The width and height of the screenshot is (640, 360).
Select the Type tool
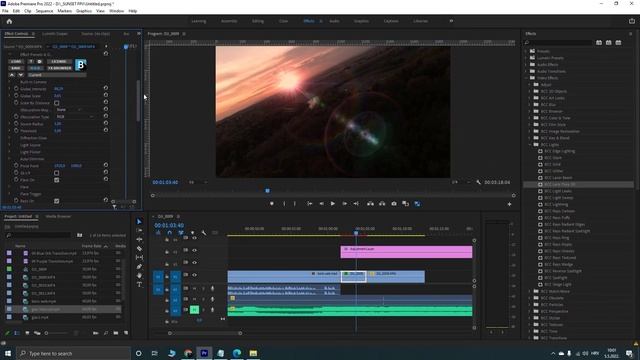pyautogui.click(x=139, y=284)
